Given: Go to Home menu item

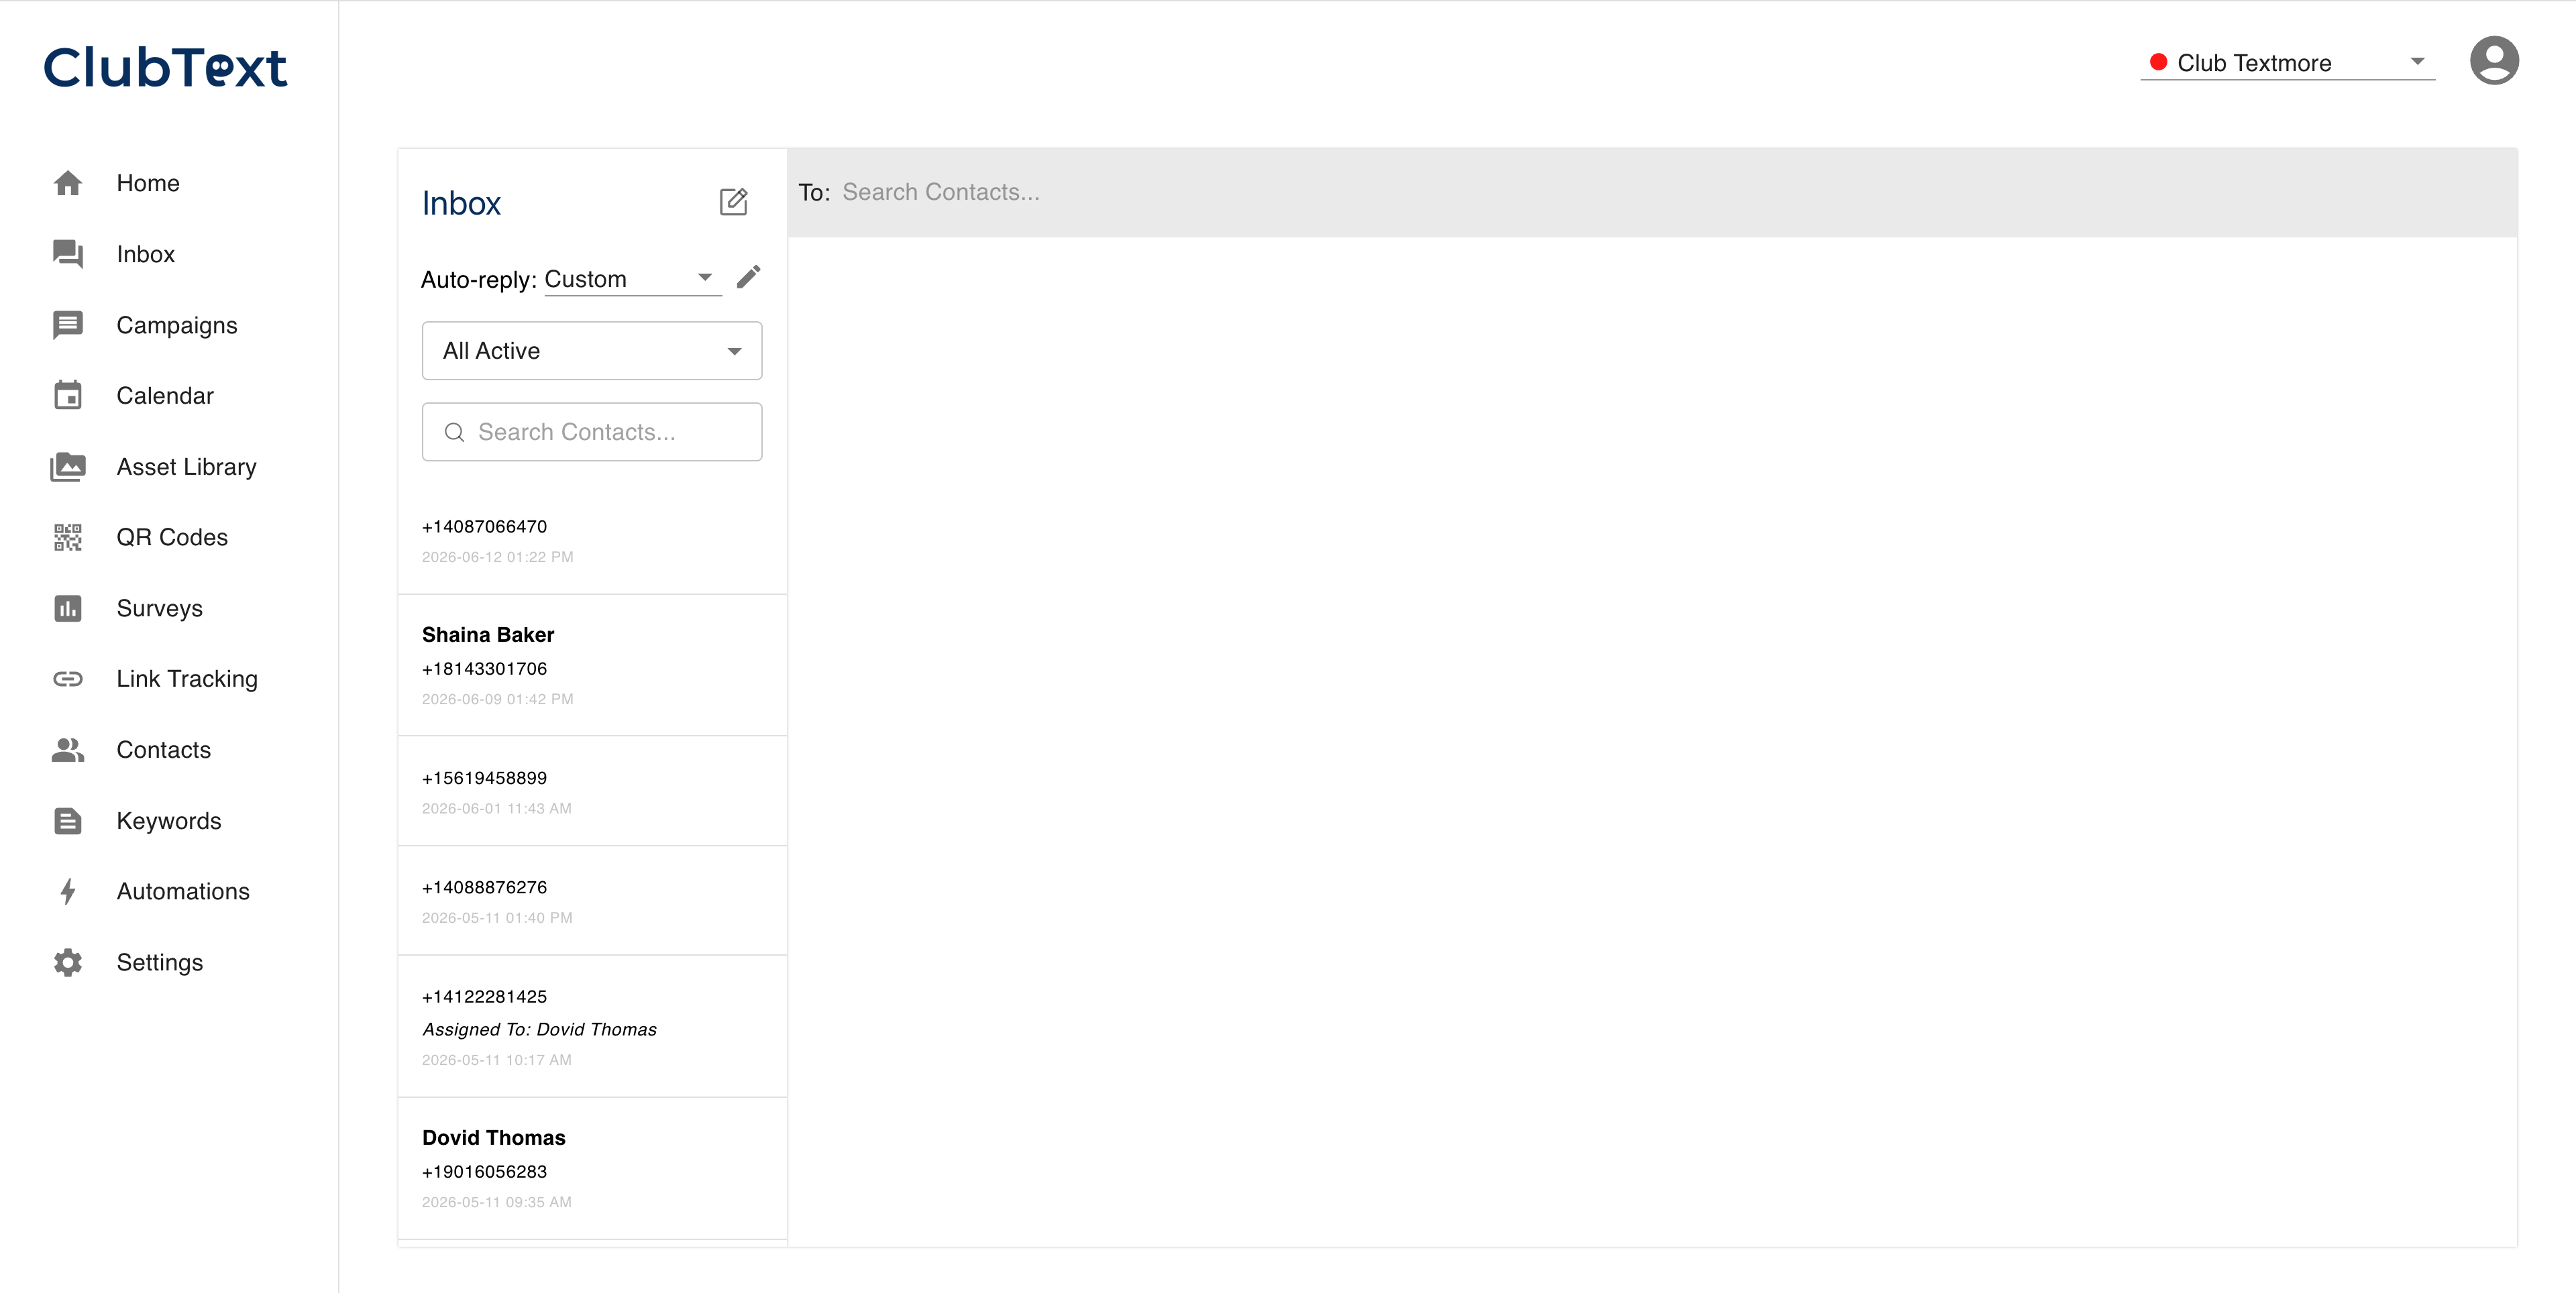Looking at the screenshot, I should [148, 183].
